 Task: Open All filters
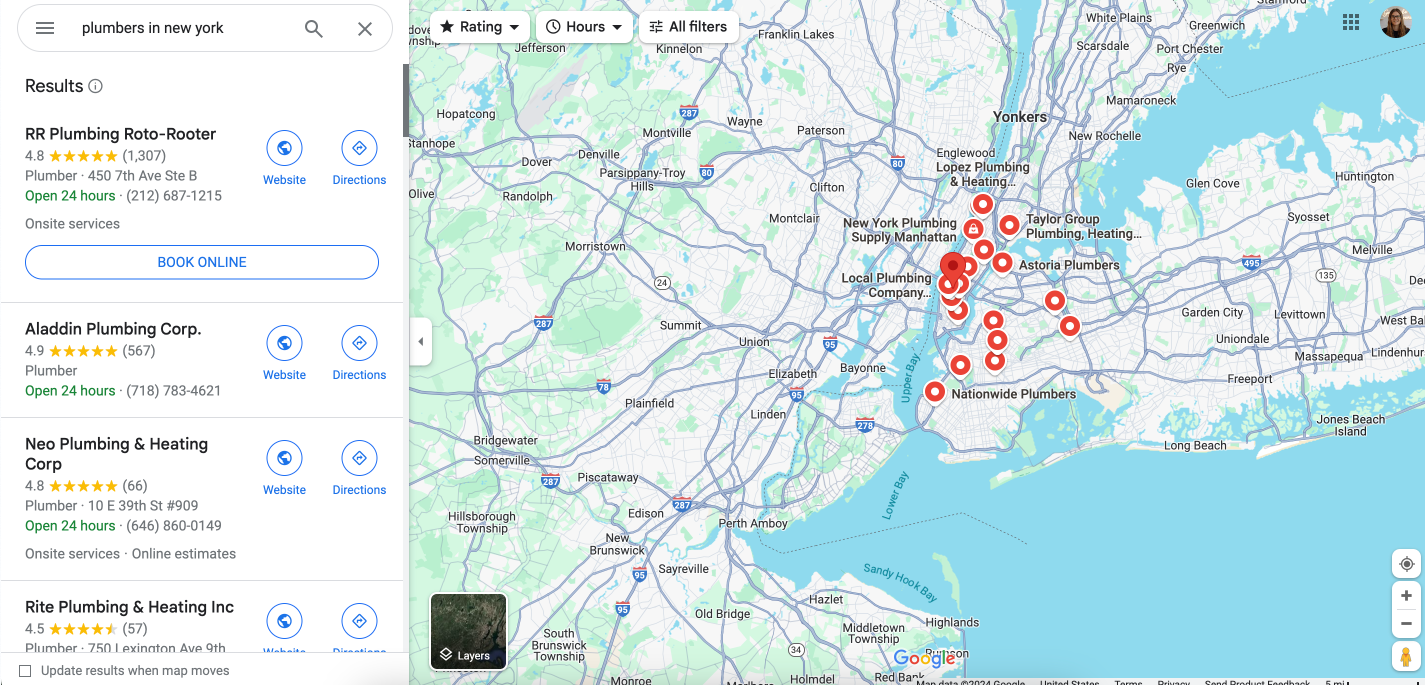688,27
